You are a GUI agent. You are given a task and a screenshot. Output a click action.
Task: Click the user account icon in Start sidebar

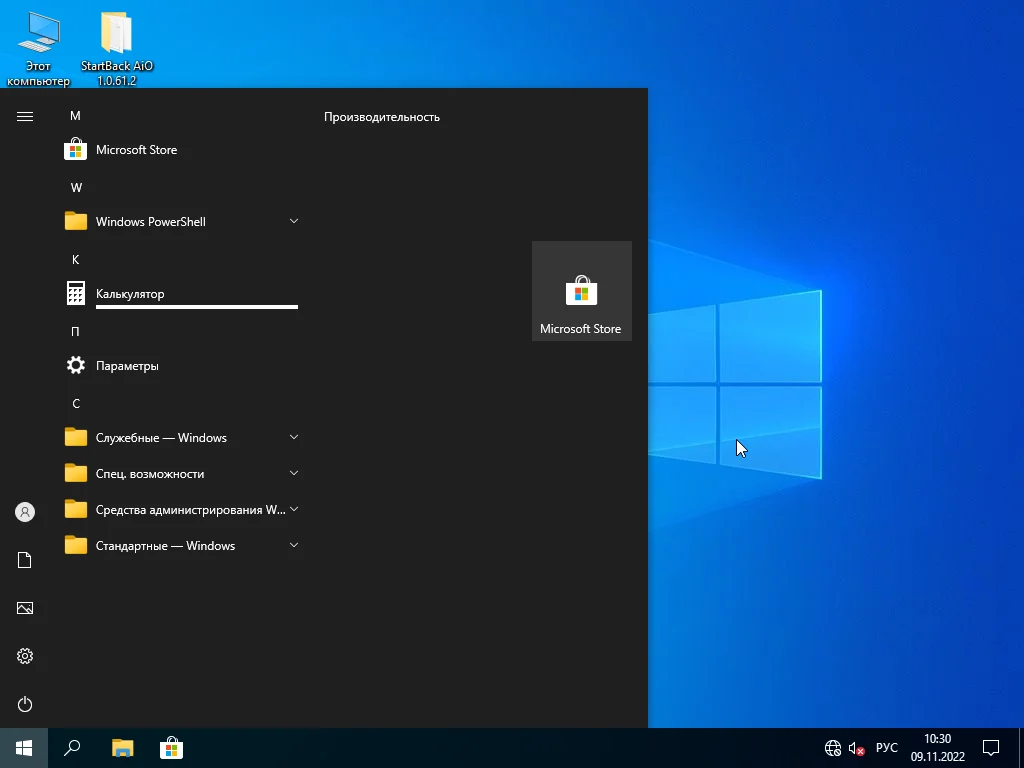[x=25, y=512]
